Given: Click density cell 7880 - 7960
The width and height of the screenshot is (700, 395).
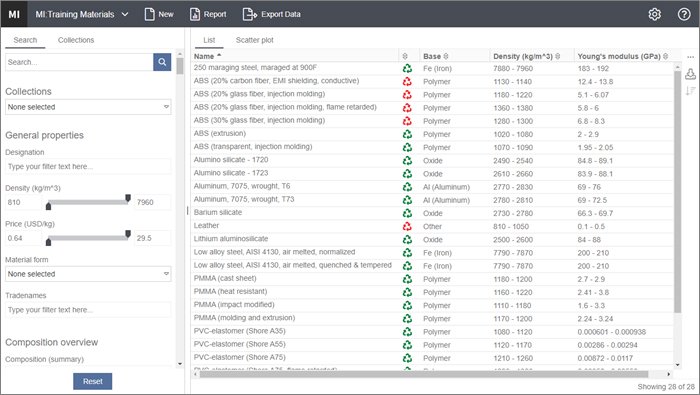Looking at the screenshot, I should [512, 69].
